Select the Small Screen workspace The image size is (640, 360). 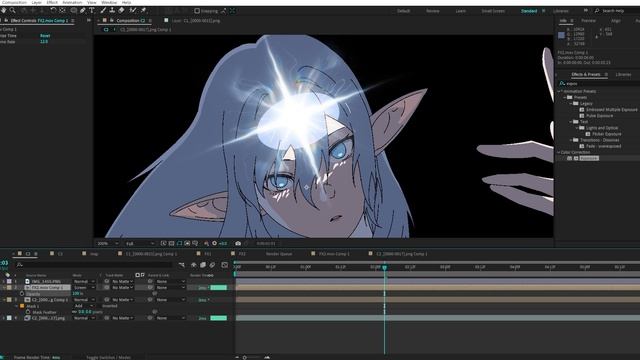point(493,11)
